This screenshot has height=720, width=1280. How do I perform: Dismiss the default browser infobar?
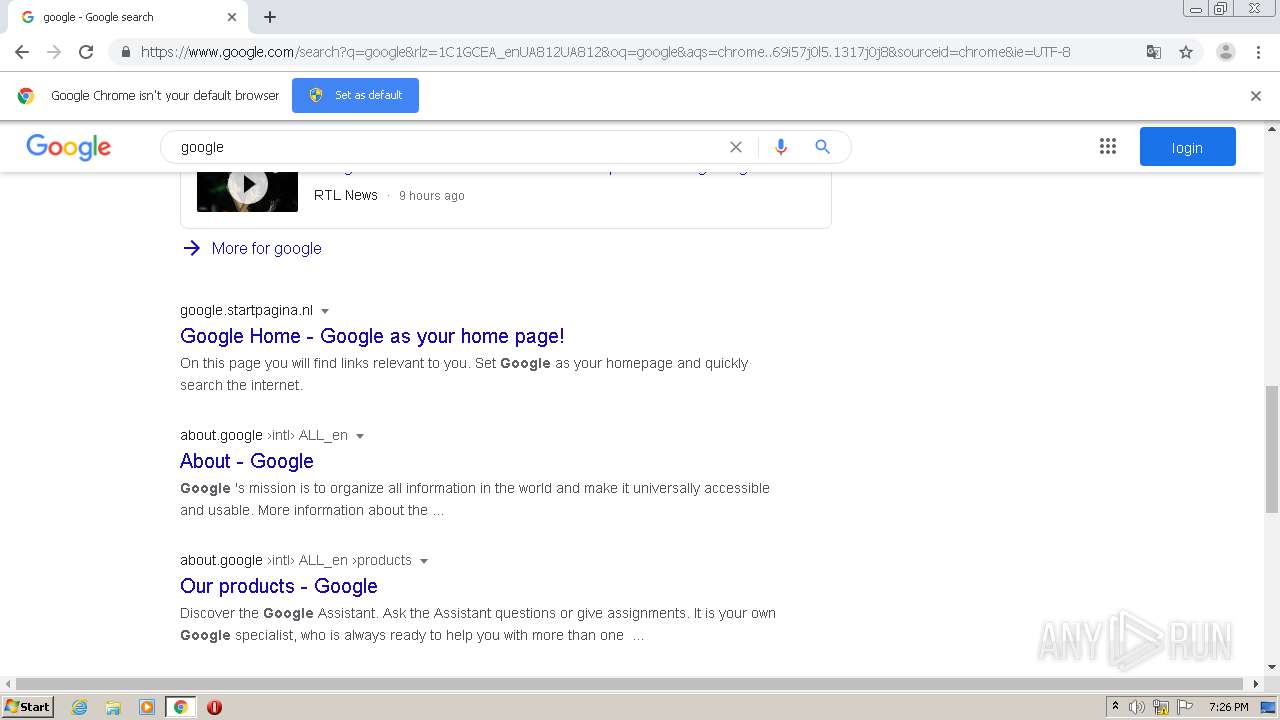[x=1256, y=96]
